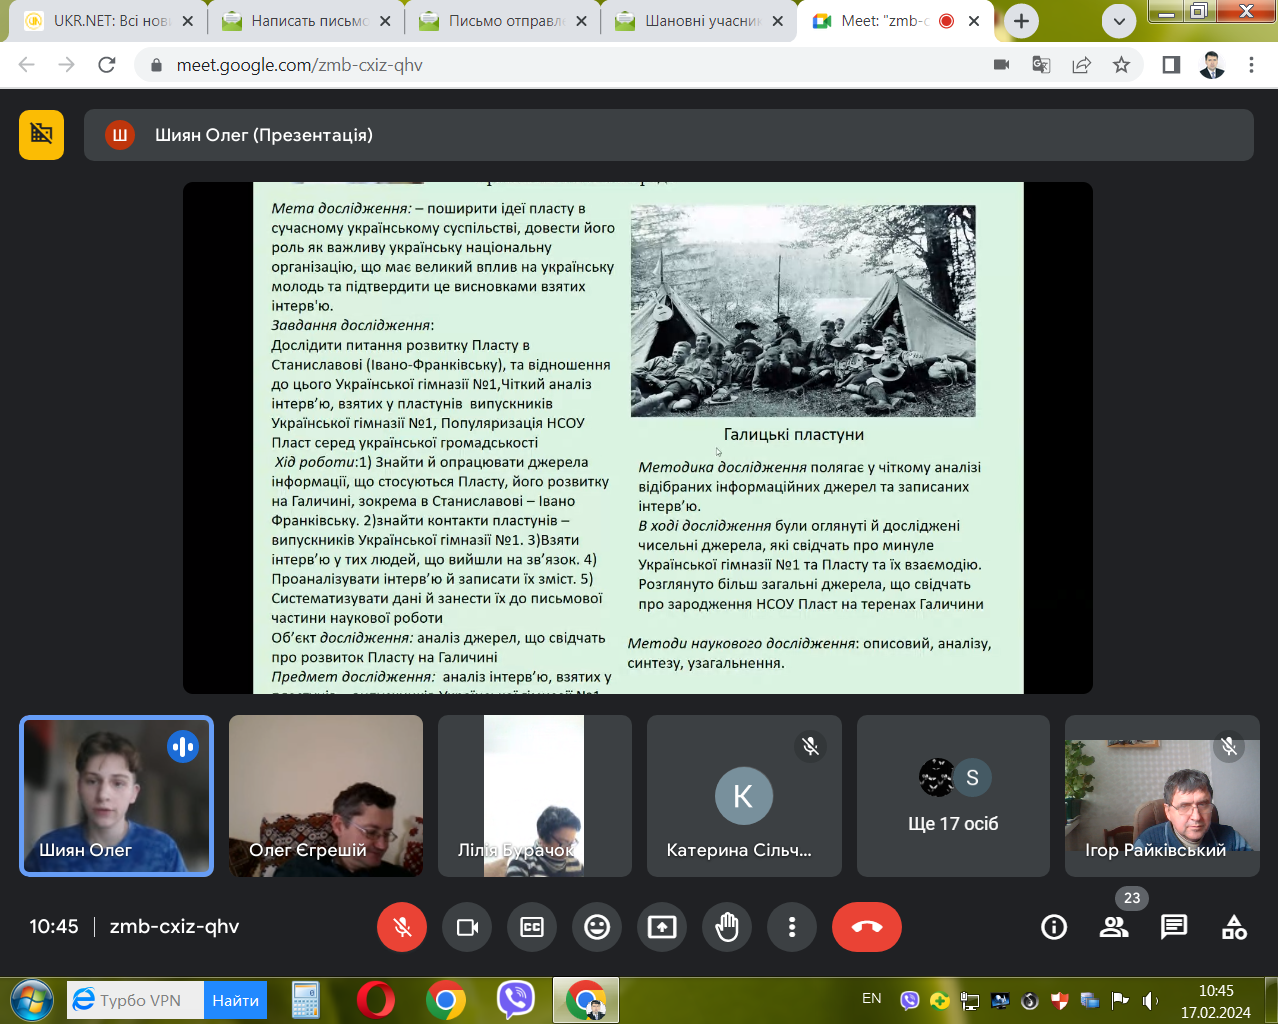Screen dimensions: 1278x1024
Task: Open meeting details info icon
Action: coord(1054,927)
